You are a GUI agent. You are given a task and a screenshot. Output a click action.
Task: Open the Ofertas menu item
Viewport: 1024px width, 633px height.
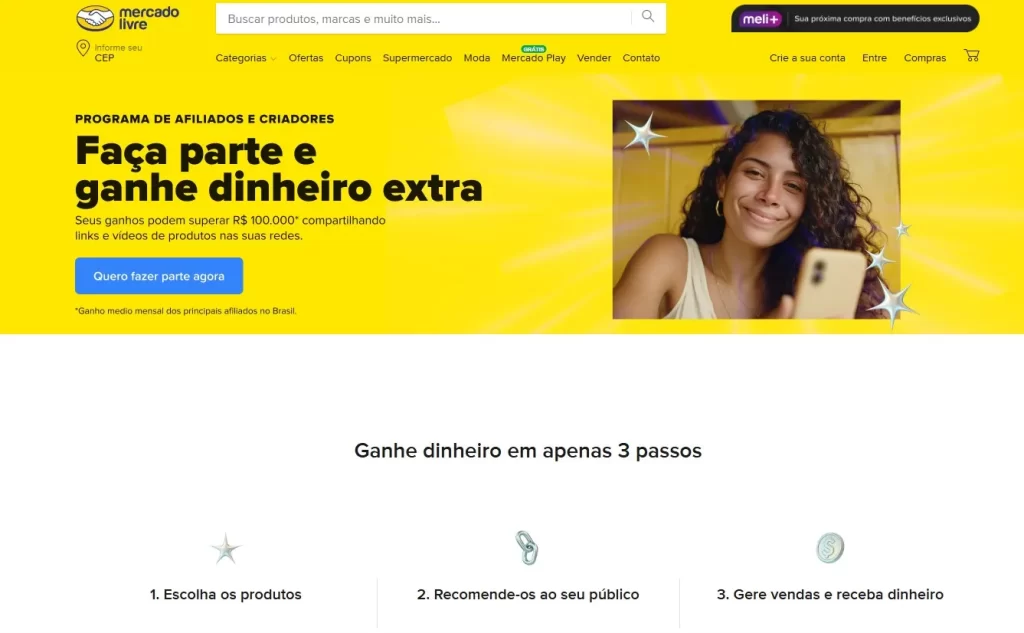pyautogui.click(x=306, y=58)
